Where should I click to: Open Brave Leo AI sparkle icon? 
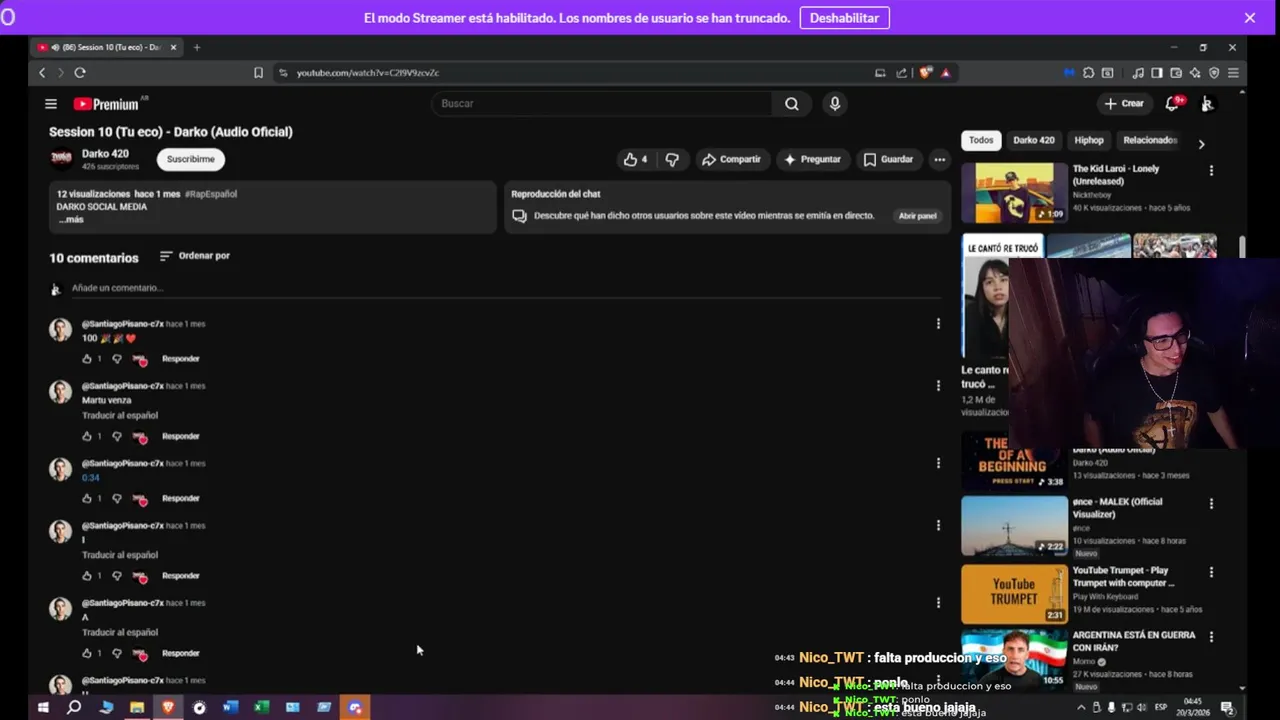coord(1195,73)
